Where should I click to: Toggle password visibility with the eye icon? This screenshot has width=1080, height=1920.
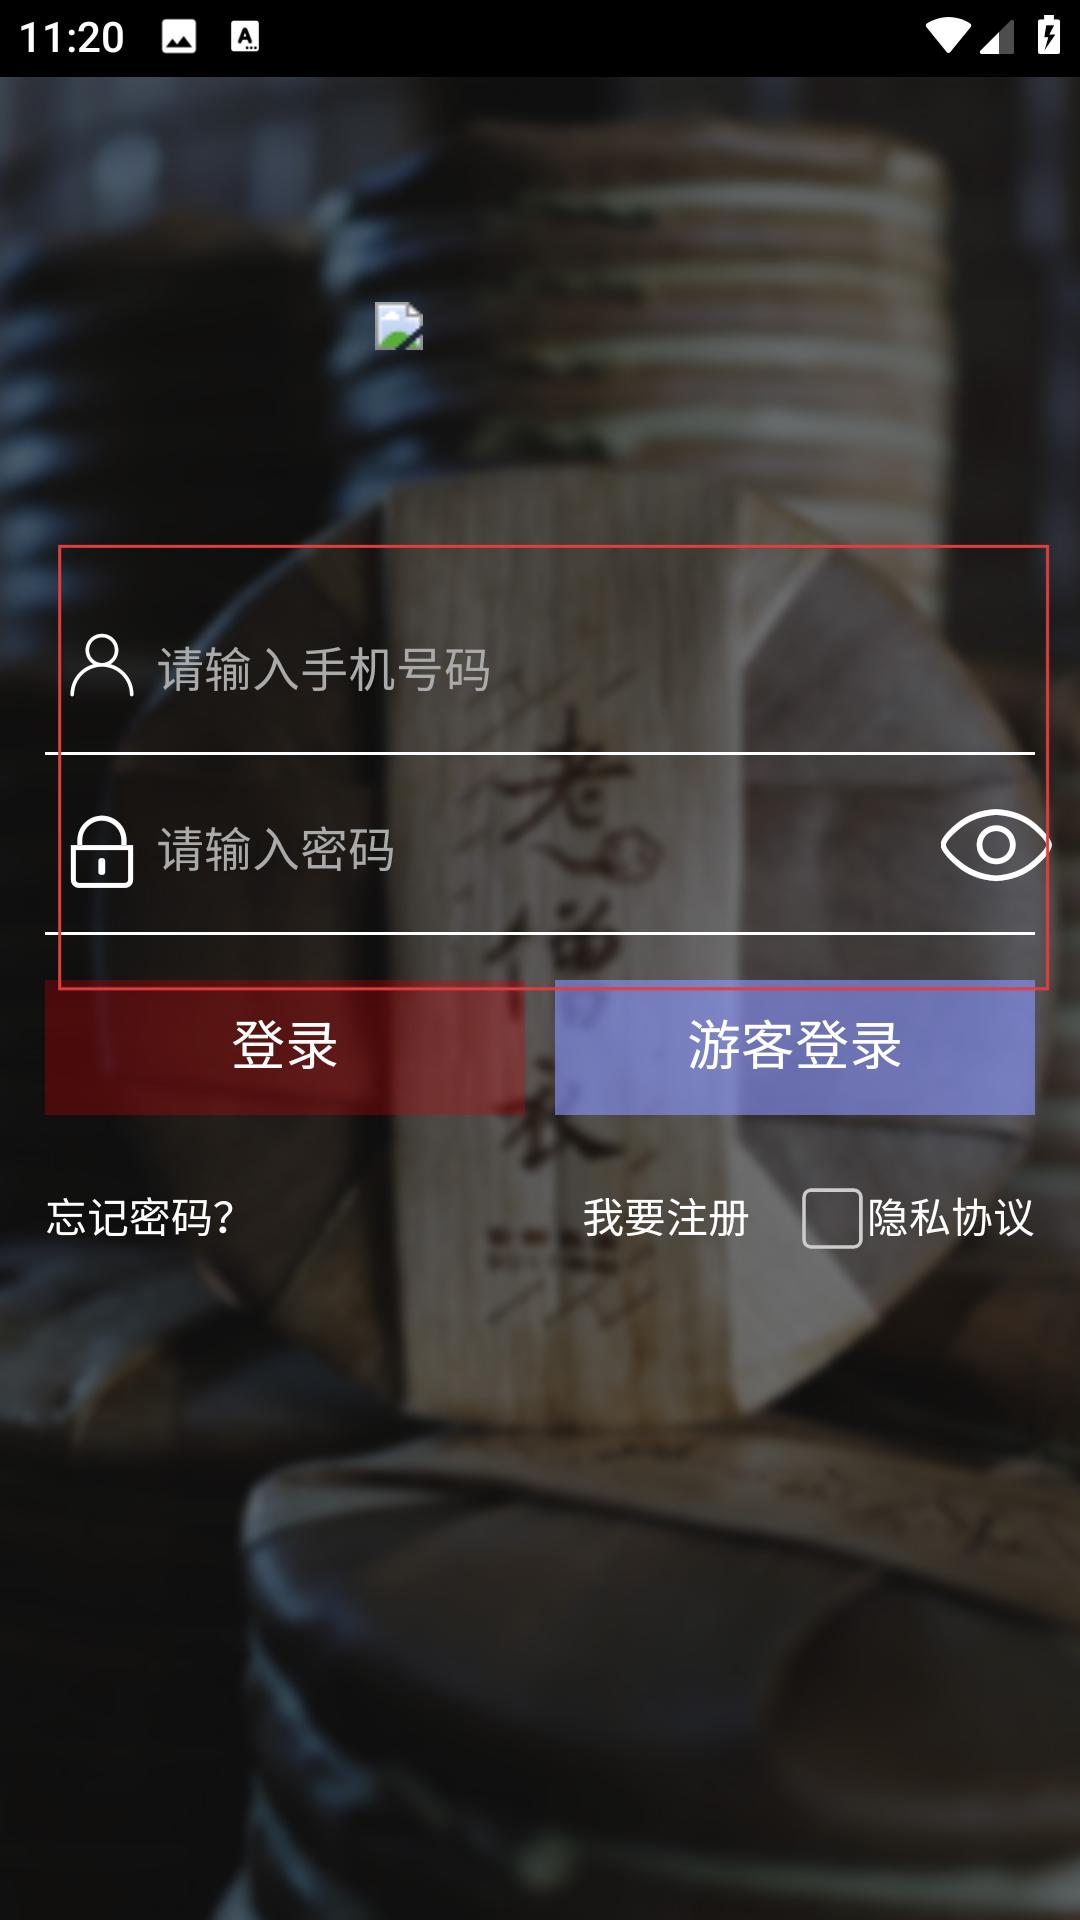coord(995,845)
